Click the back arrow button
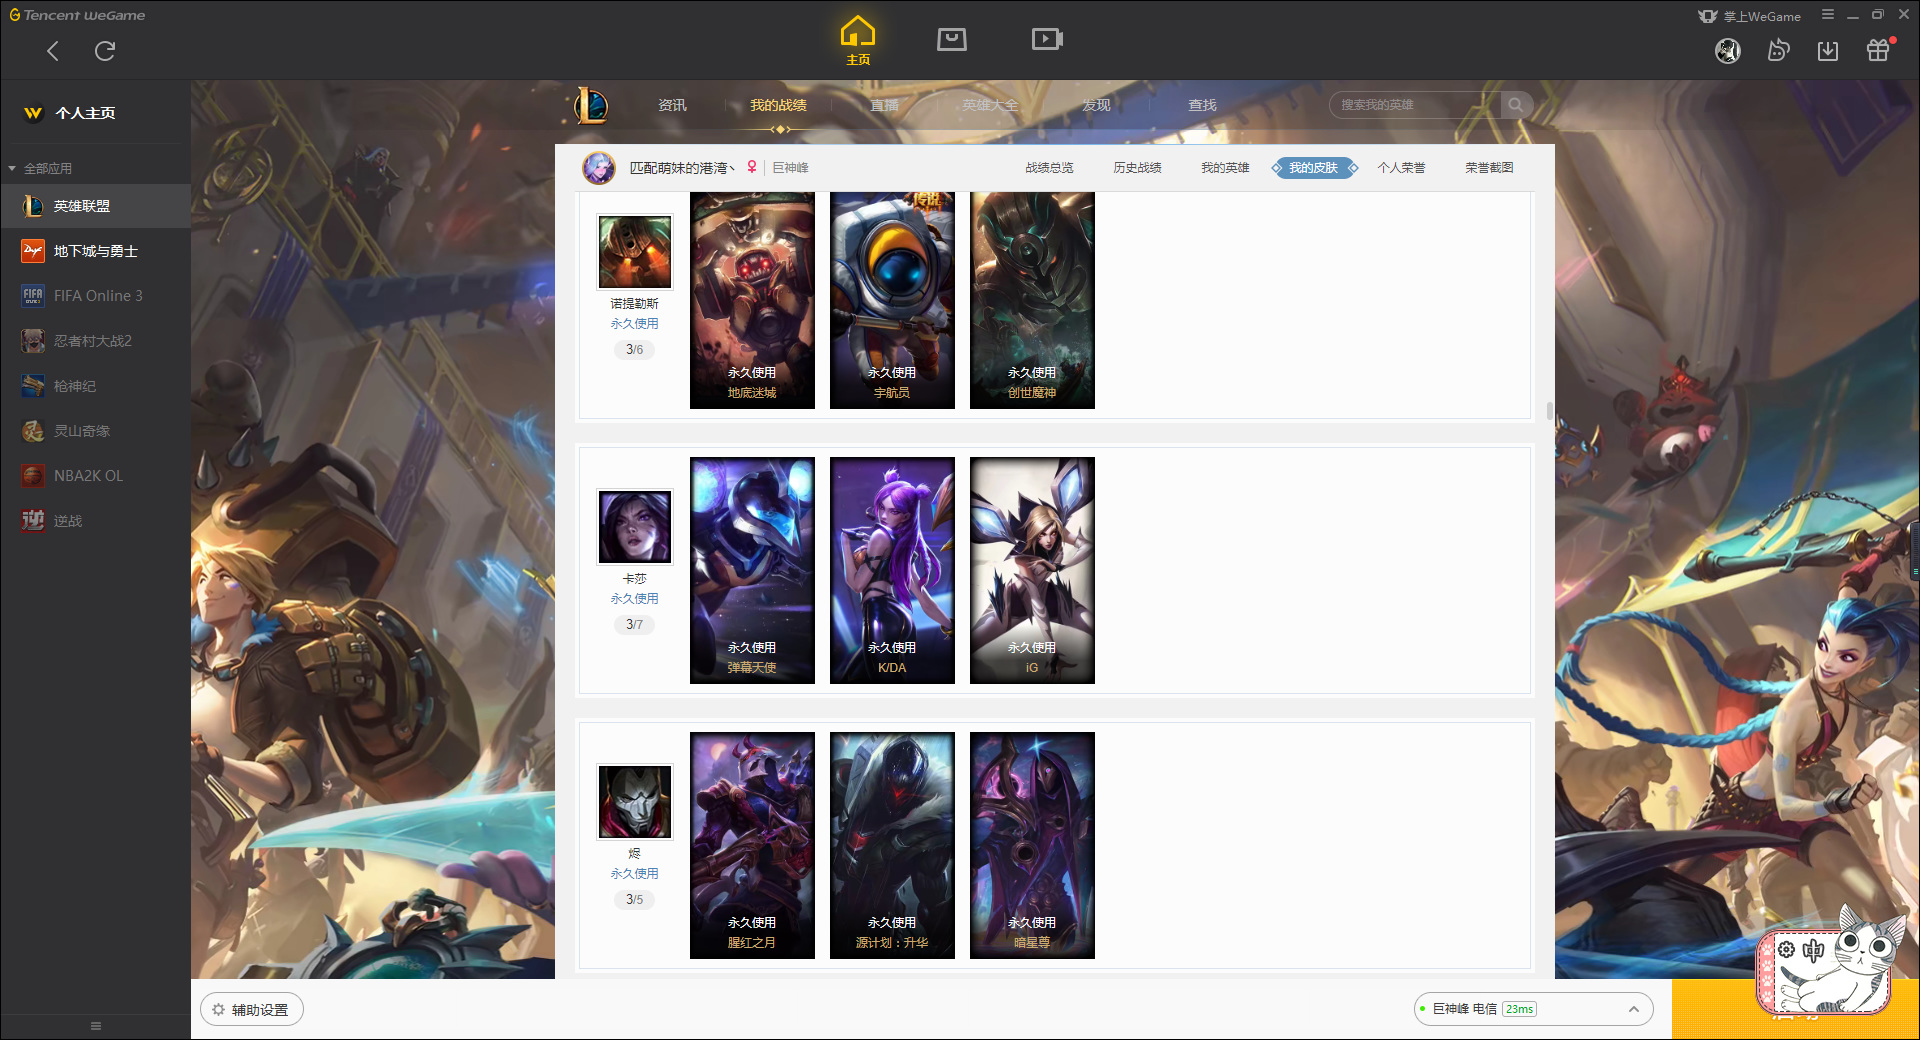The height and width of the screenshot is (1040, 1920). click(53, 51)
